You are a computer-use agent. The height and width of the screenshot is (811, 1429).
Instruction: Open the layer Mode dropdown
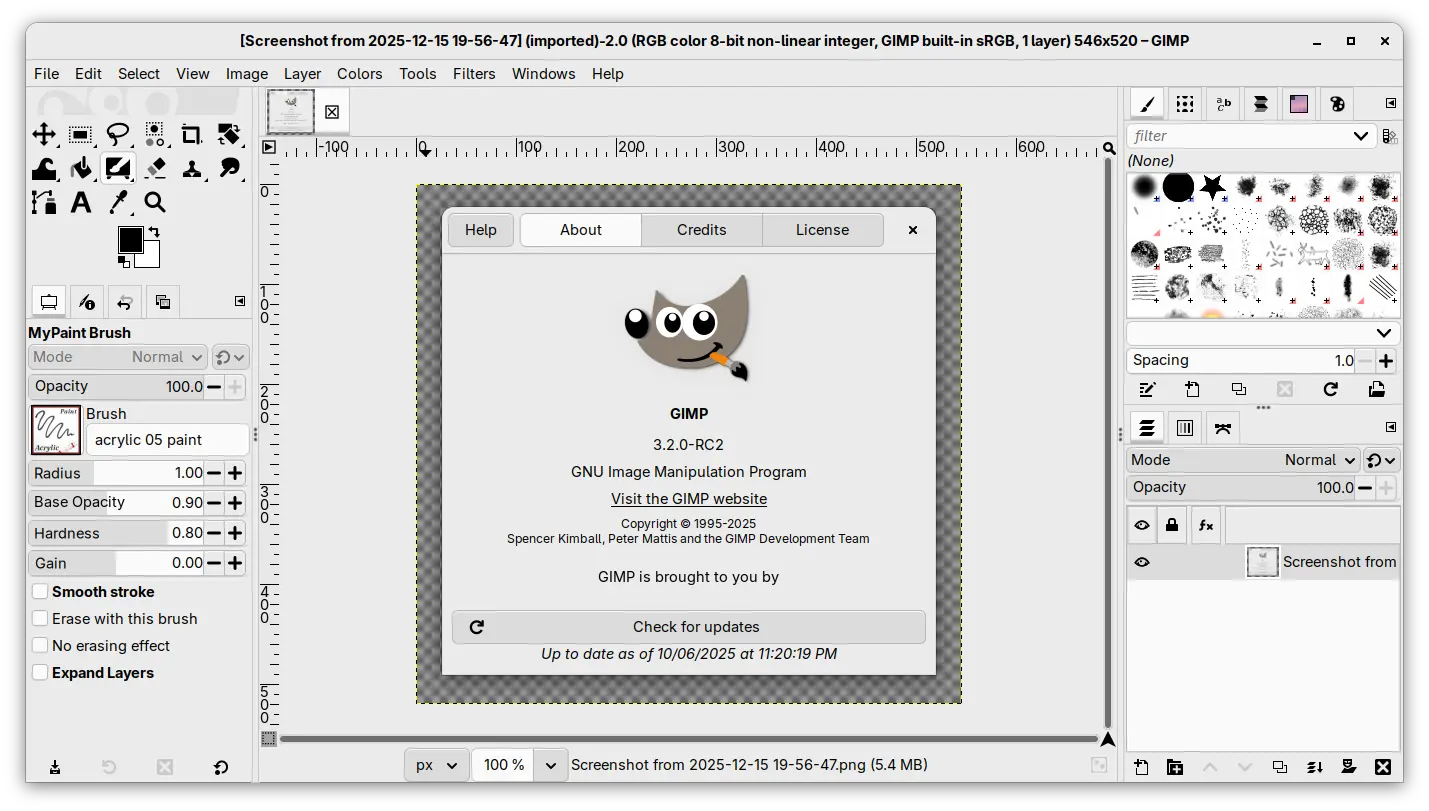point(1318,460)
